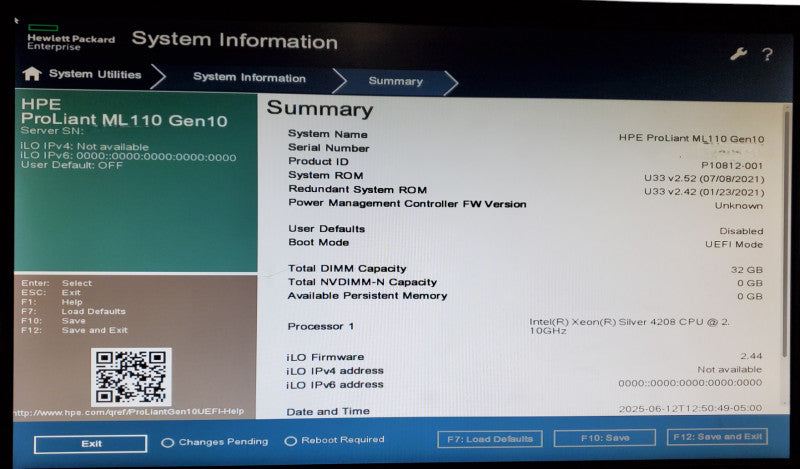Viewport: 800px width, 469px height.
Task: Select Redundant System ROM value U33 v2.42
Action: [704, 192]
